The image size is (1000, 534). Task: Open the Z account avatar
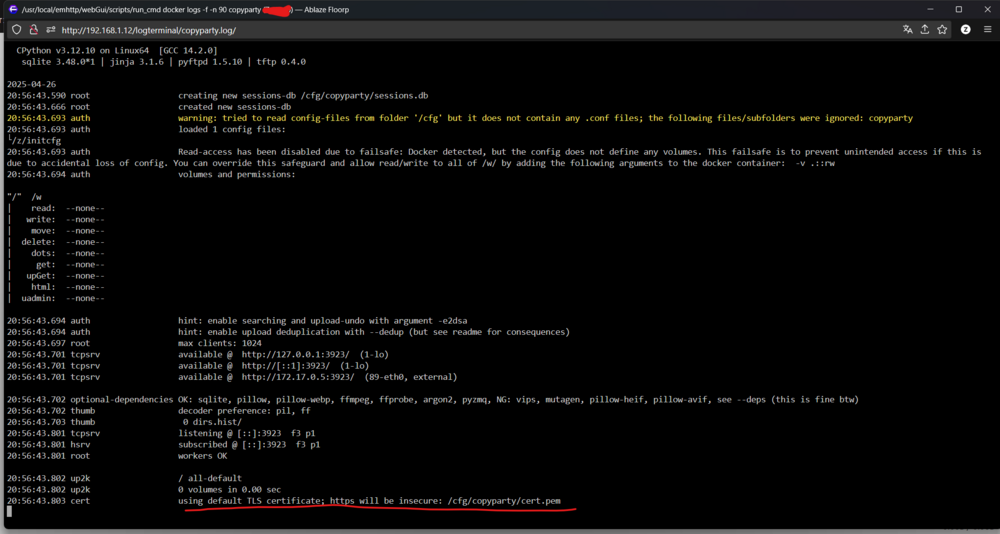click(966, 29)
